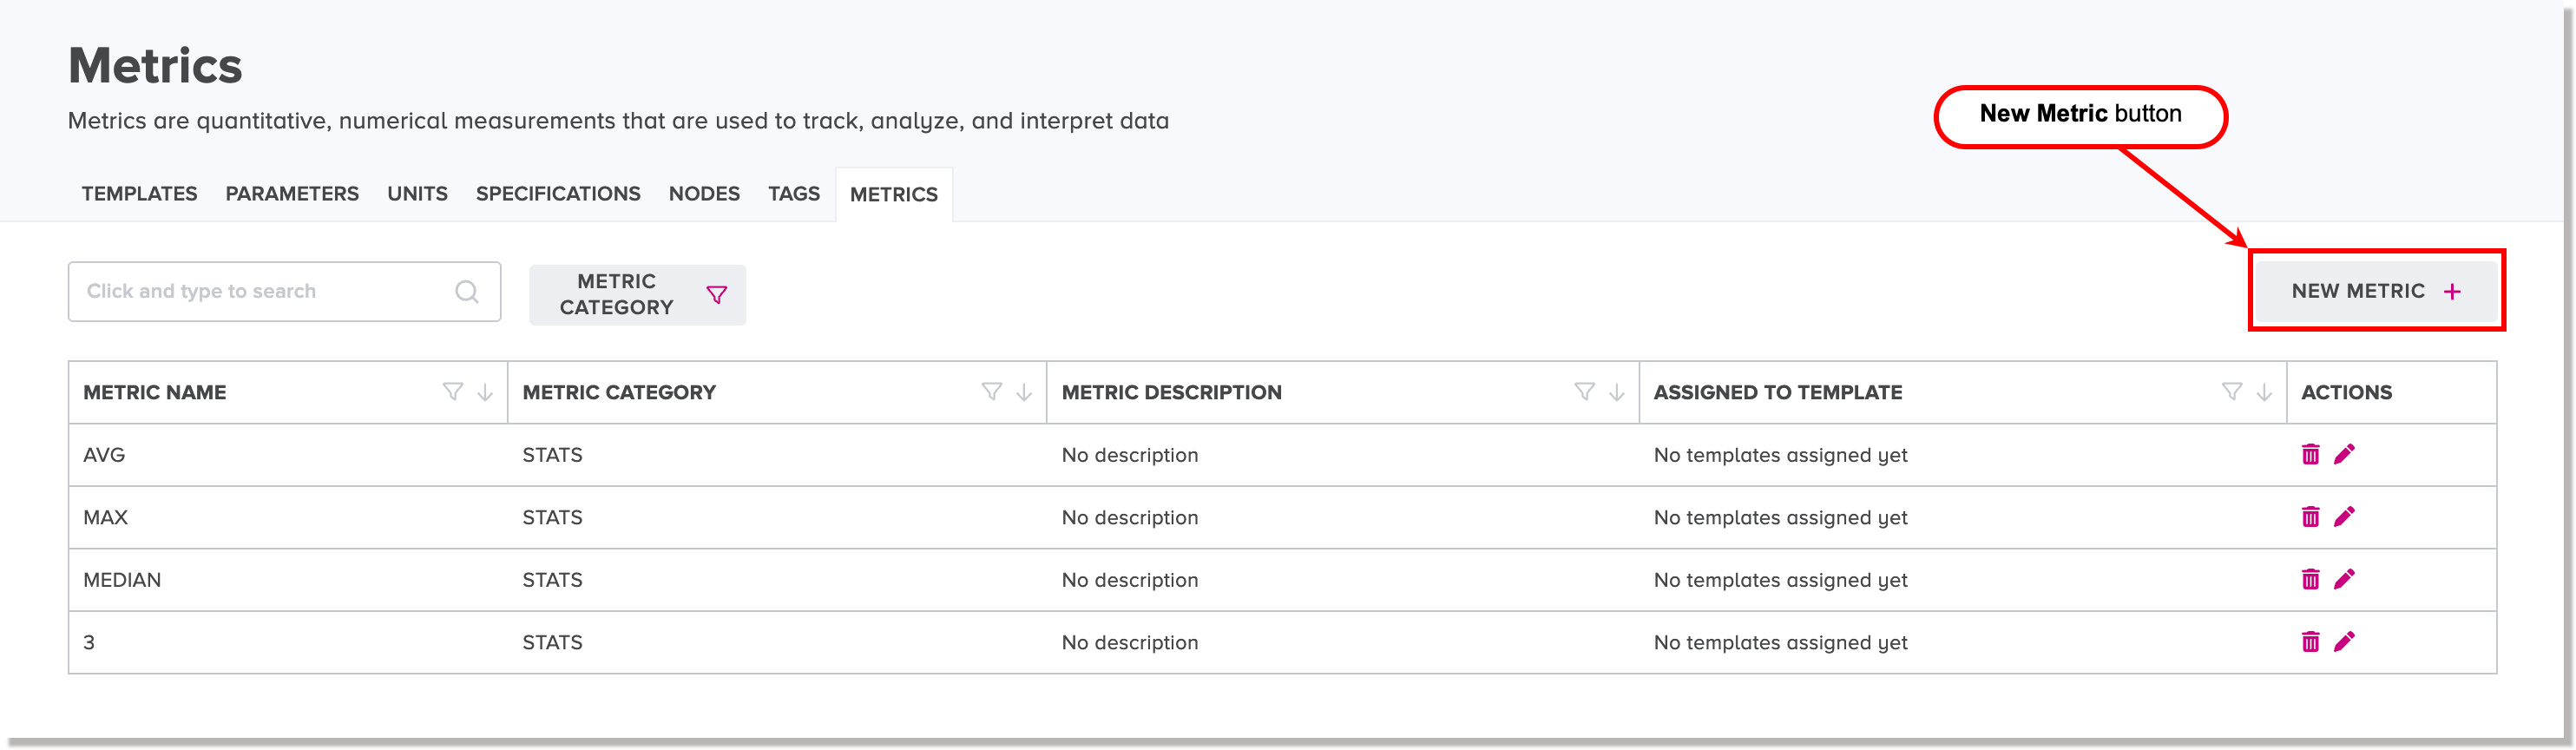2576x750 pixels.
Task: Click 'No templates assigned yet' in MEDIAN row
Action: click(1780, 580)
